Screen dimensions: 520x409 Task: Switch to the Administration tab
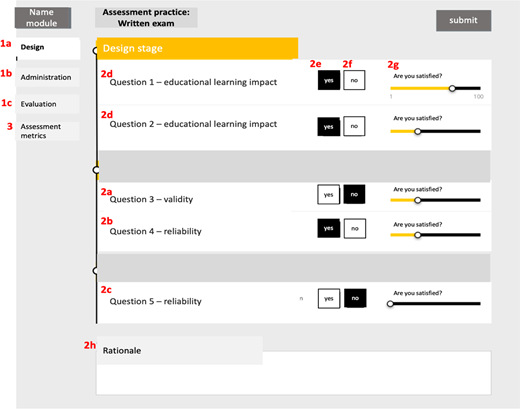tap(47, 77)
